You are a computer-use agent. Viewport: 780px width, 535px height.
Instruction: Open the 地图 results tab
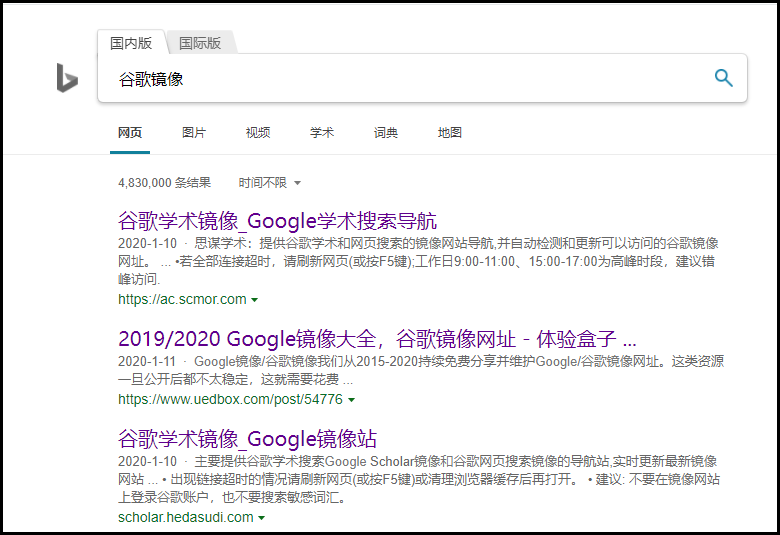(450, 133)
